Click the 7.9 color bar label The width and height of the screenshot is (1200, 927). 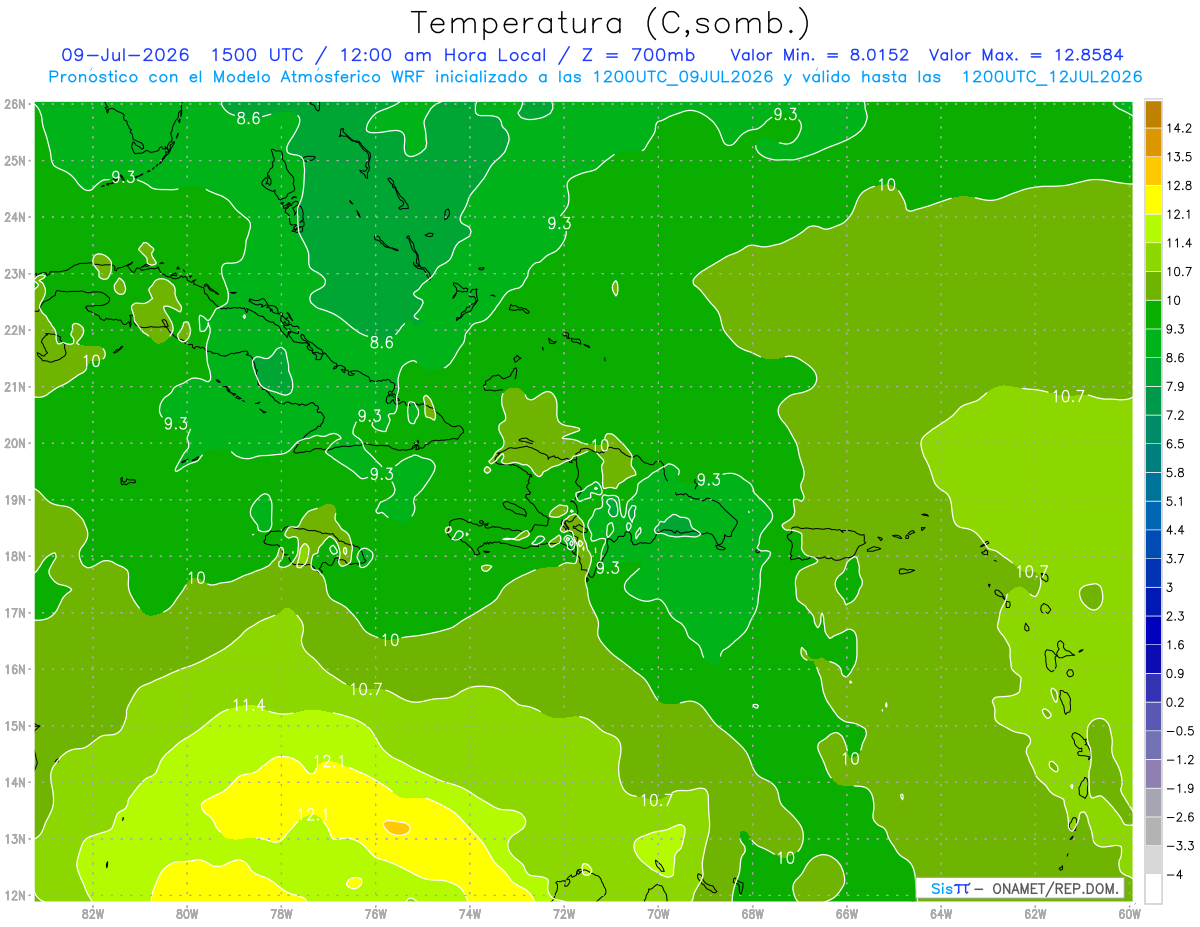tap(1175, 386)
